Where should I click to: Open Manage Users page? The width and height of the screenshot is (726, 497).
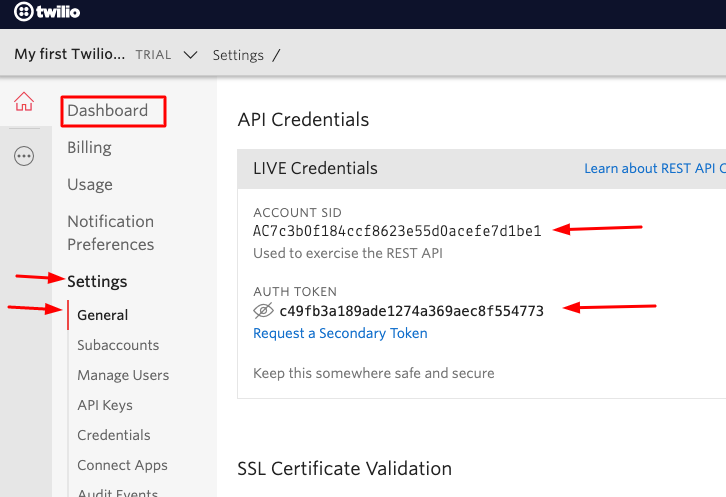[123, 375]
